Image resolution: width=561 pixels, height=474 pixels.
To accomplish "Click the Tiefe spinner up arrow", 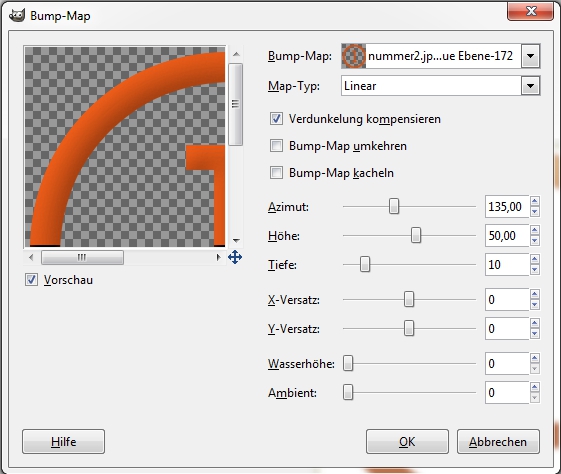I will (x=535, y=259).
